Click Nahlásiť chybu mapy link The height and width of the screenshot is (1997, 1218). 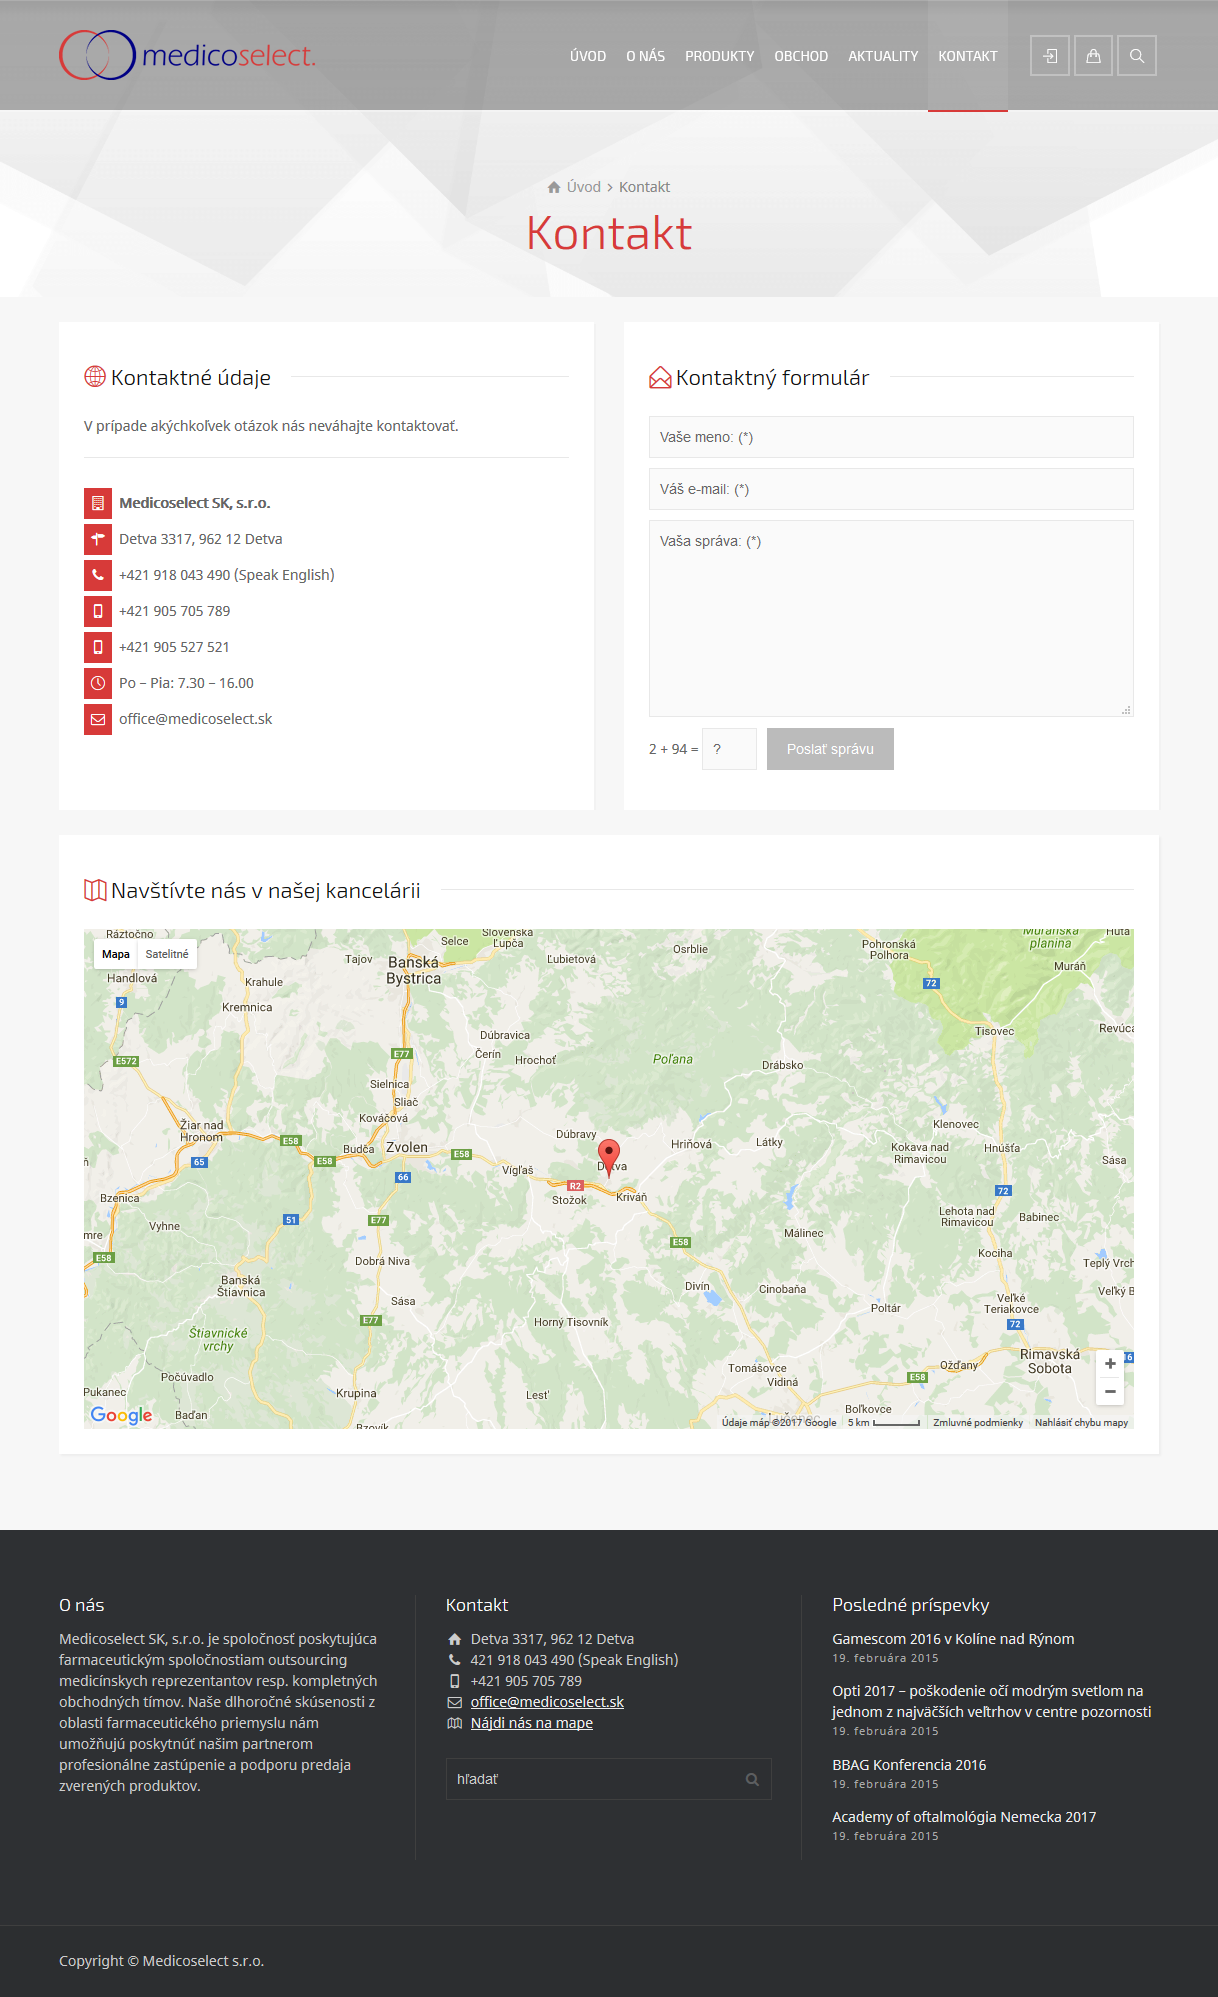point(1081,1422)
